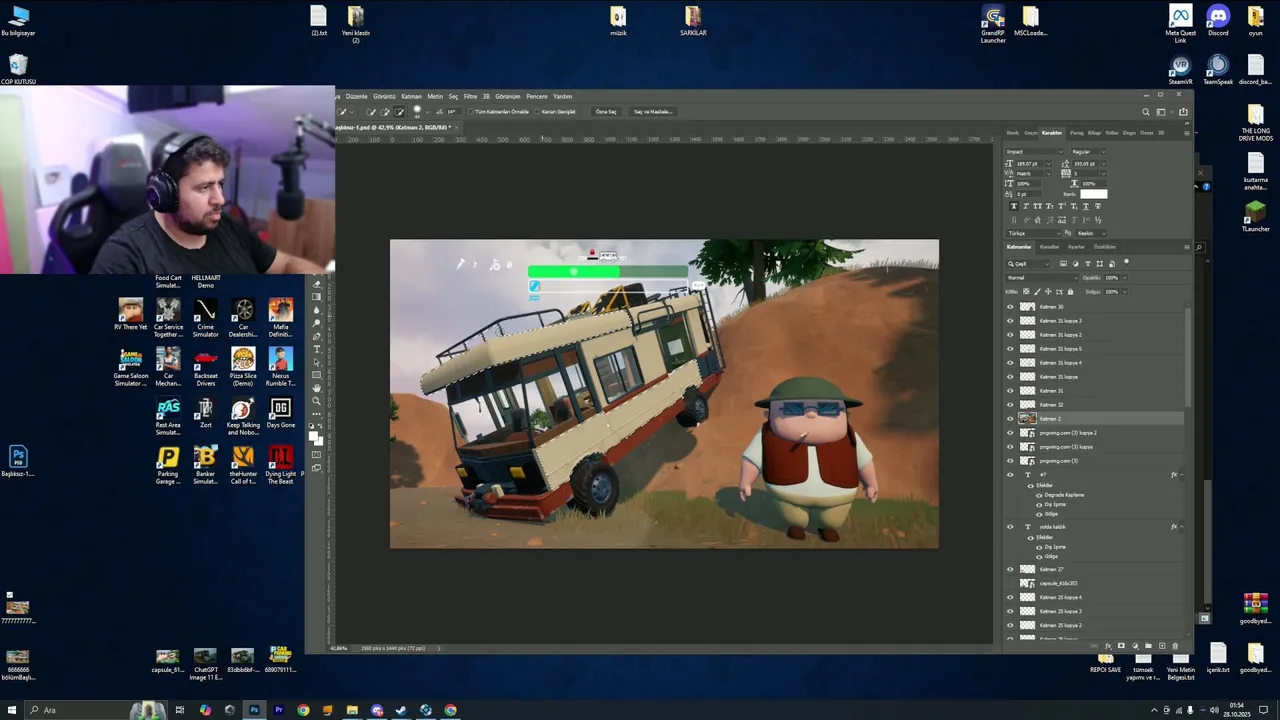Hide the Katman 2 layer
Screen dimensions: 1280x720
coord(1010,419)
